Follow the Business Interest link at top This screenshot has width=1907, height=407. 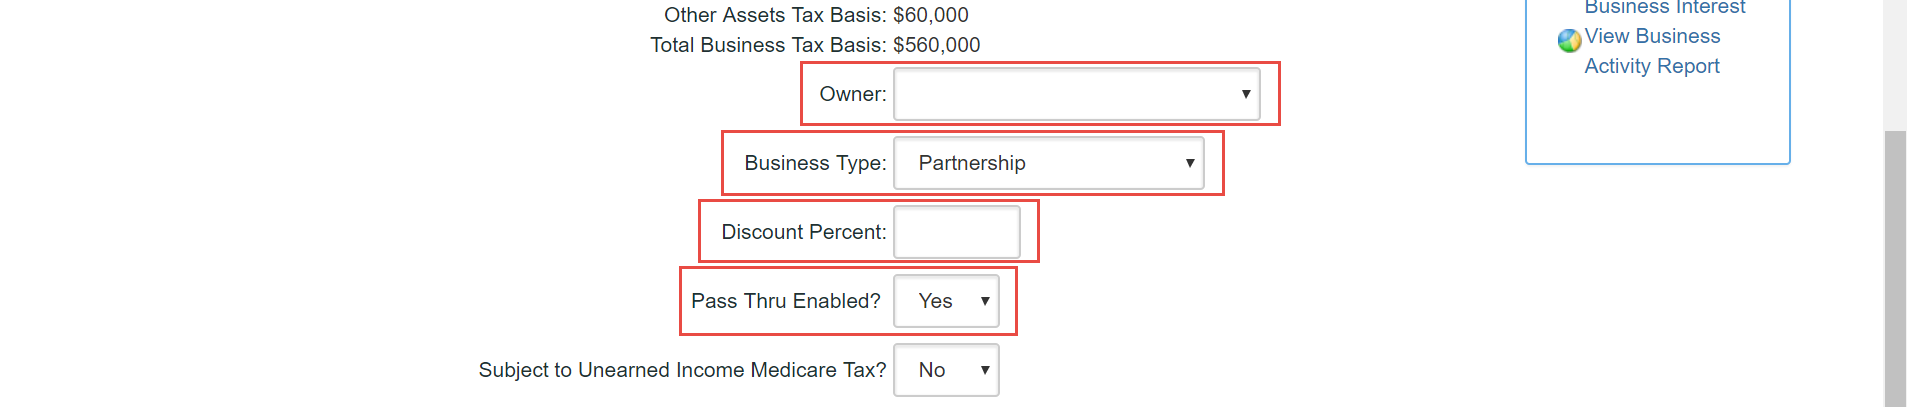[1665, 7]
